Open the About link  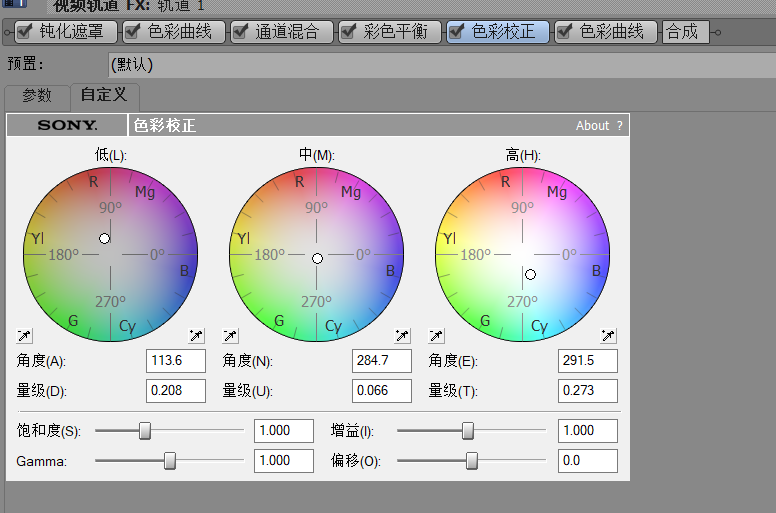[592, 126]
